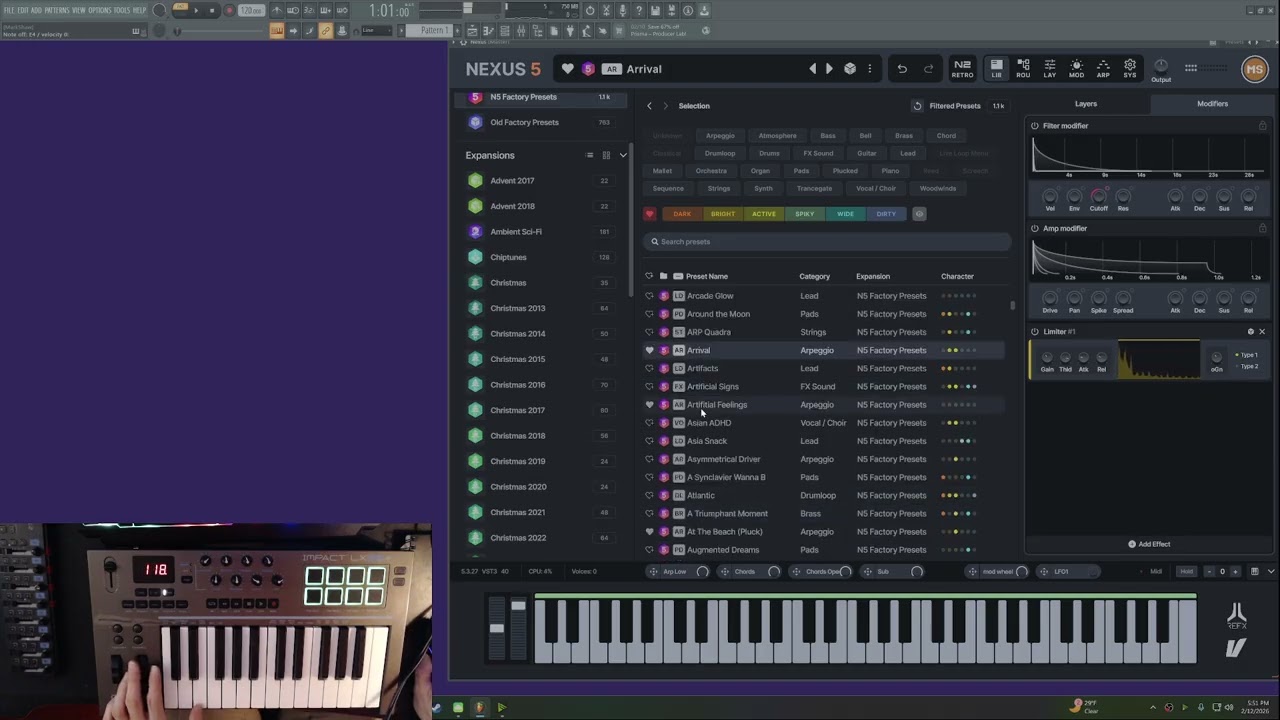Screen dimensions: 1280x720
Task: Adjust the Nexus Output knob
Action: point(1161,66)
